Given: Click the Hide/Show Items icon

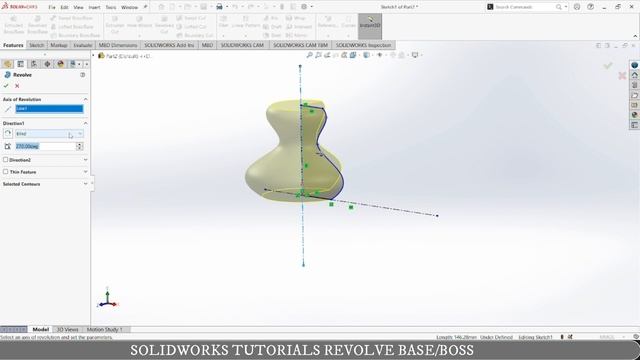Looking at the screenshot, I should (380, 55).
